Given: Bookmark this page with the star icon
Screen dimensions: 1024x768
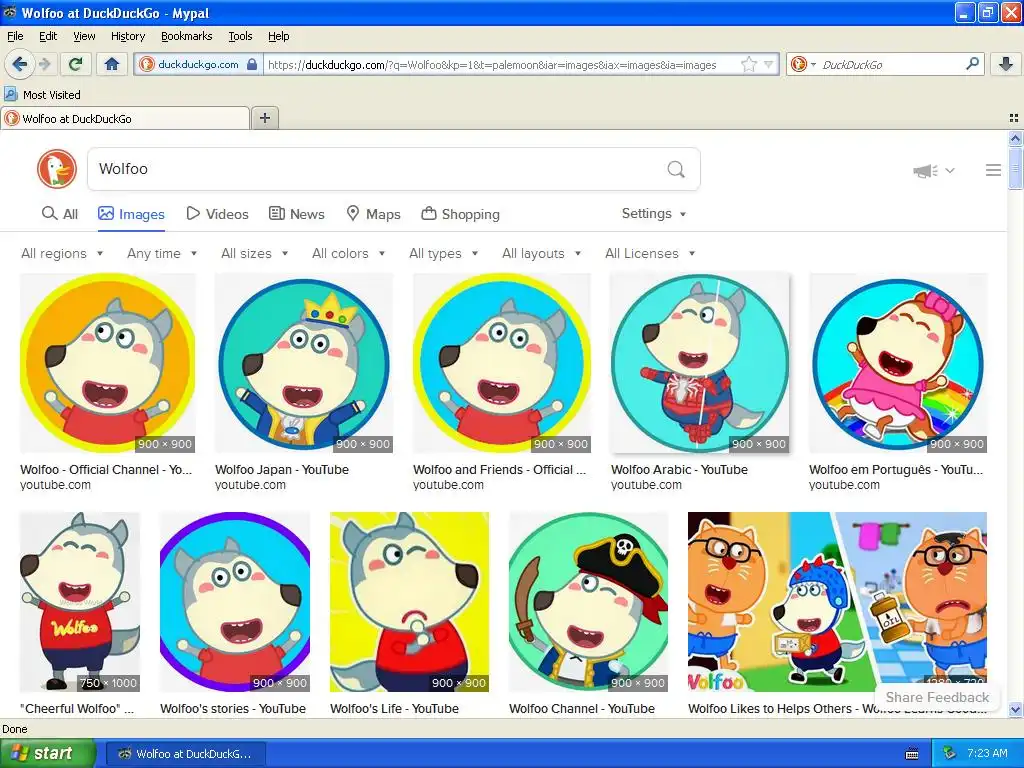Looking at the screenshot, I should tap(748, 64).
